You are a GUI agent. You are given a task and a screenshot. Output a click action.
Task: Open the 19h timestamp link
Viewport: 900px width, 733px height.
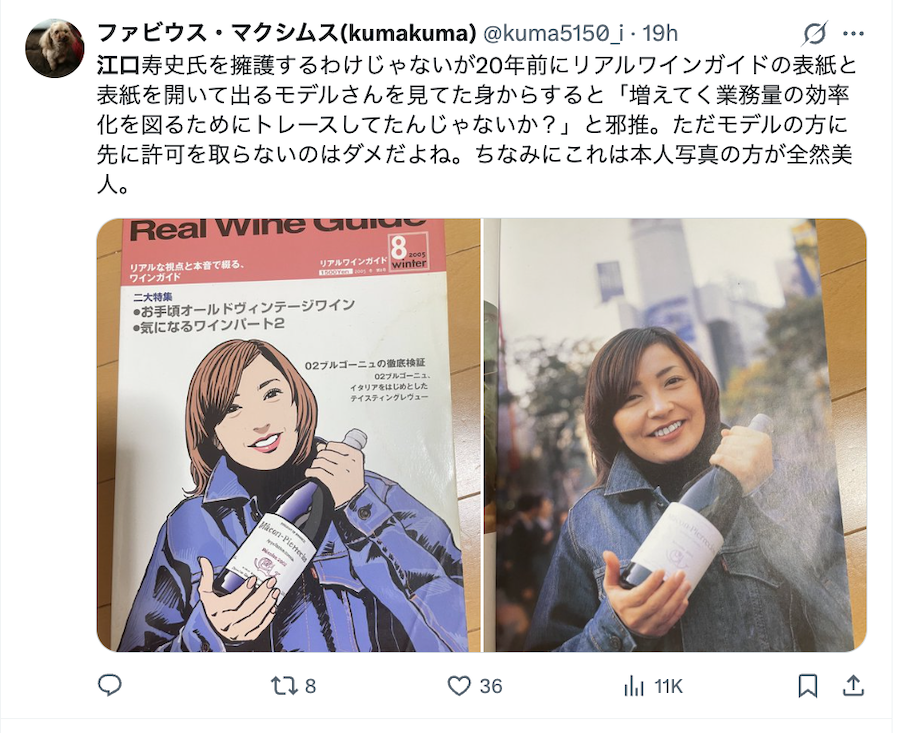[x=660, y=33]
